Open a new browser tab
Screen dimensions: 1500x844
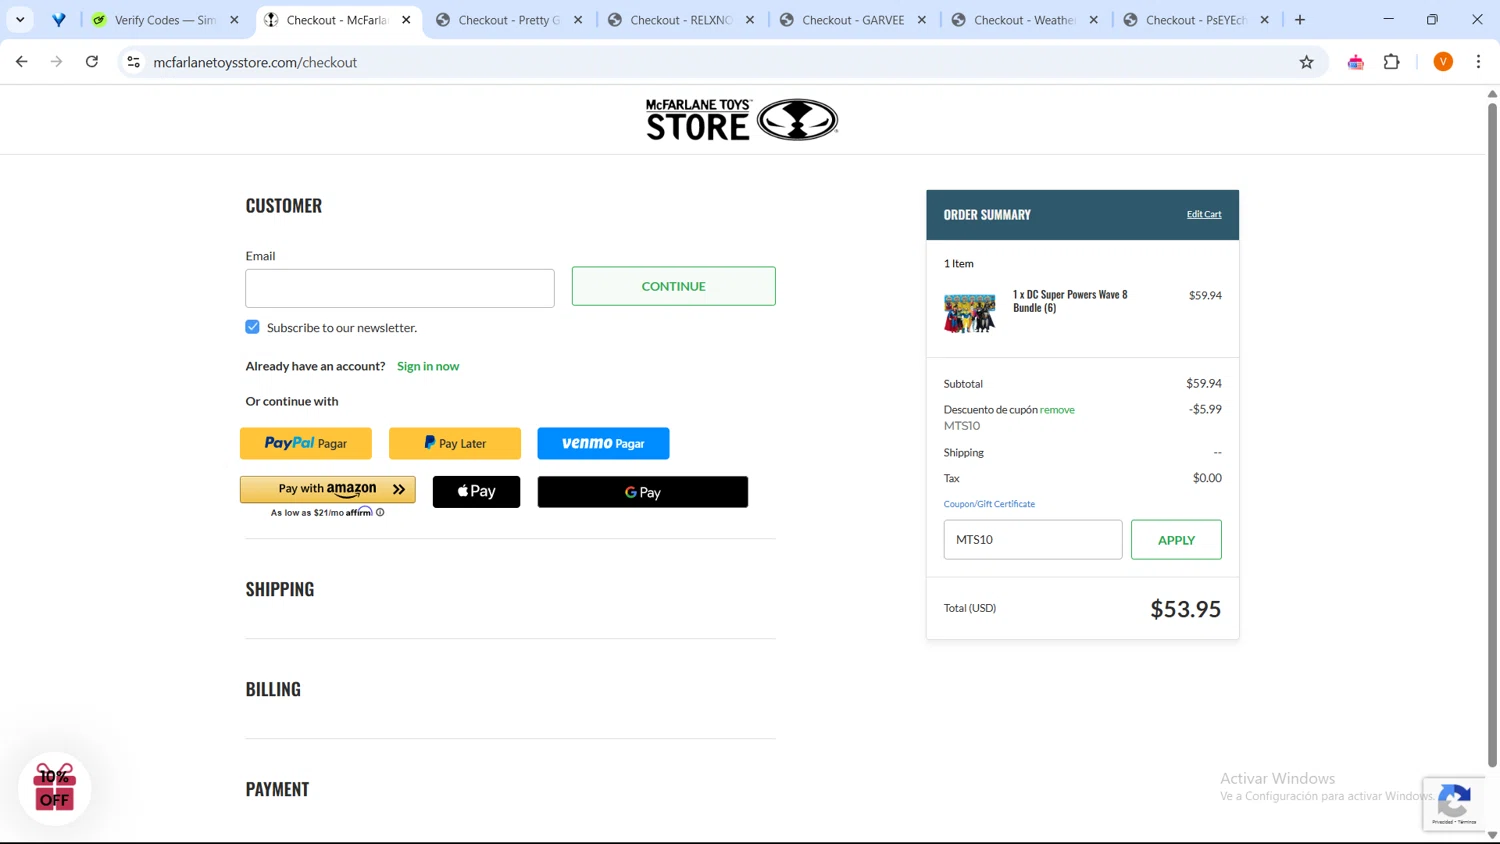coord(1300,20)
